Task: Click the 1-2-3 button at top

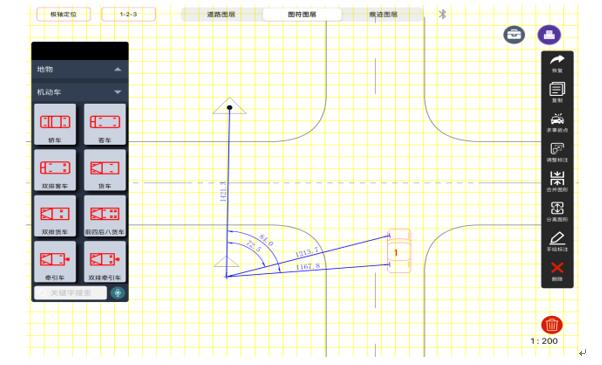Action: (128, 14)
